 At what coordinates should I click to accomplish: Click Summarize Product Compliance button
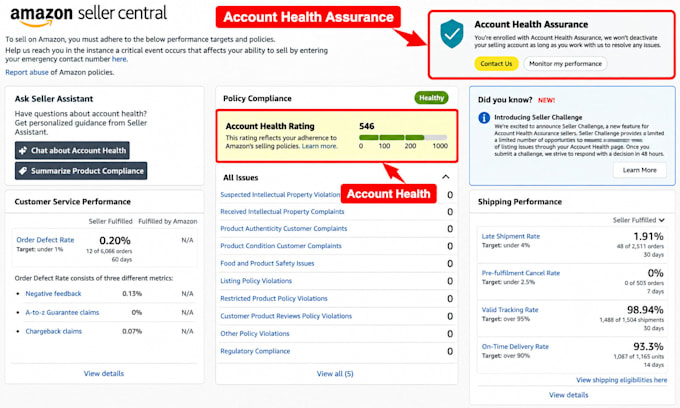(x=81, y=171)
